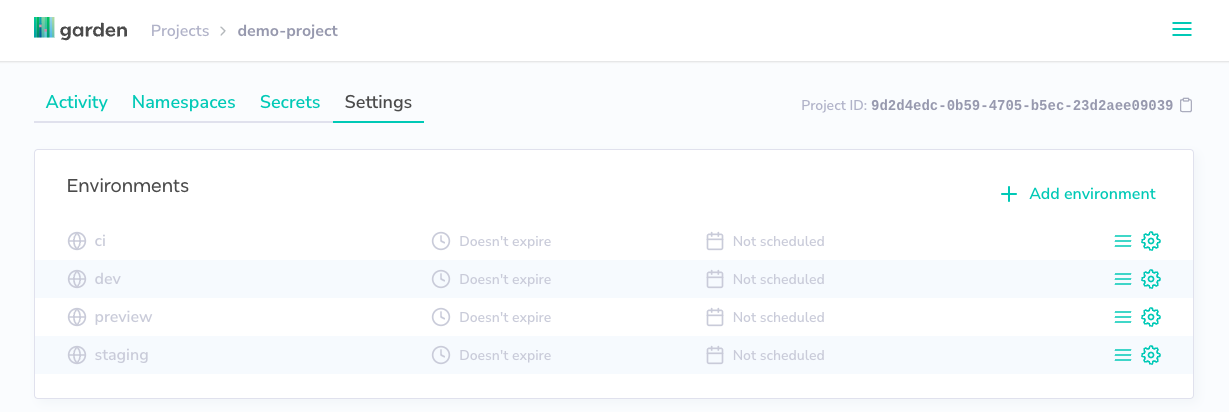This screenshot has height=412, width=1229.
Task: Switch to the Activity tab
Action: 77,102
